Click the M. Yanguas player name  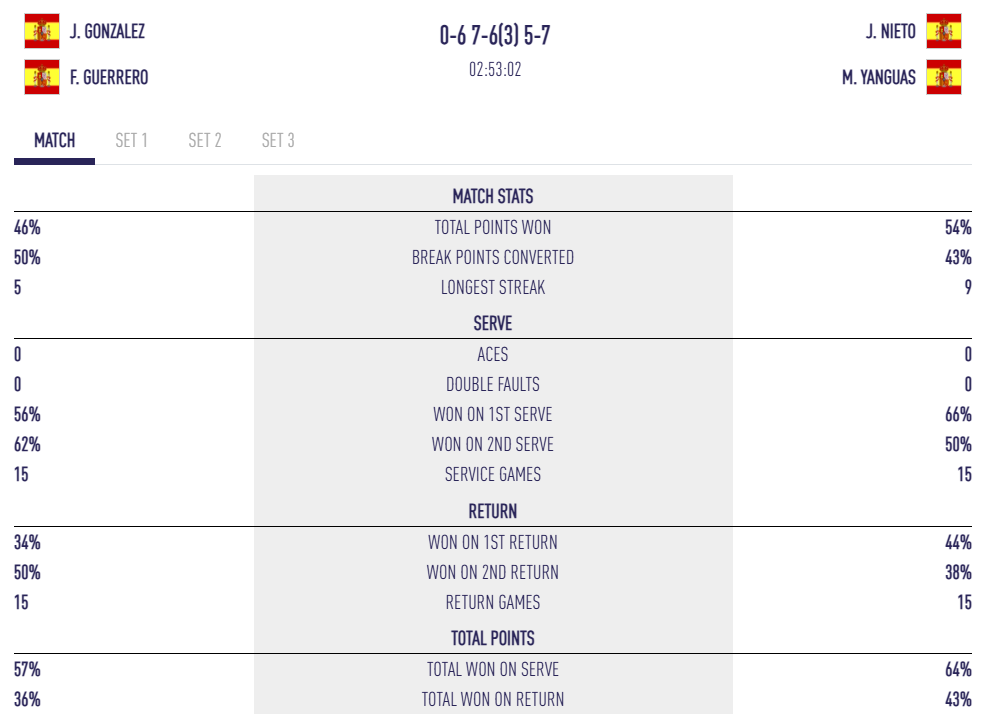point(879,77)
